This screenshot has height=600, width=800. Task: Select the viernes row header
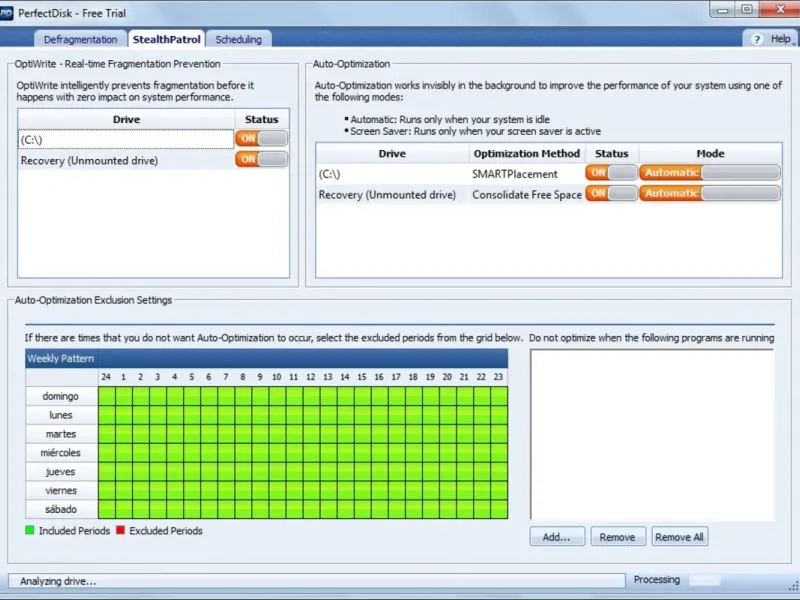[x=61, y=490]
